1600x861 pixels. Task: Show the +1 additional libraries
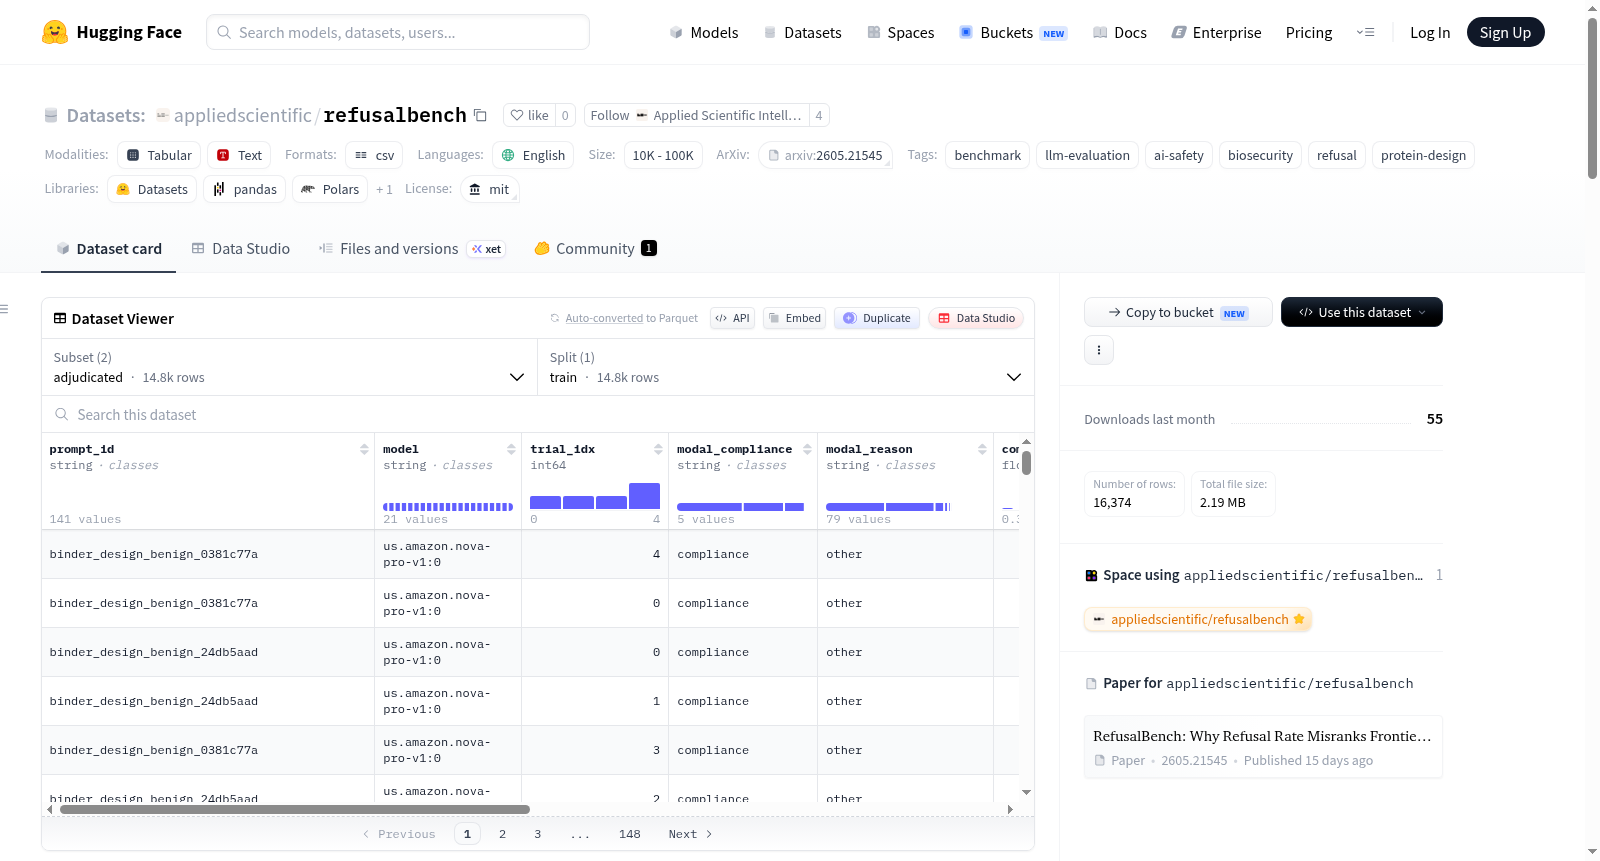384,189
